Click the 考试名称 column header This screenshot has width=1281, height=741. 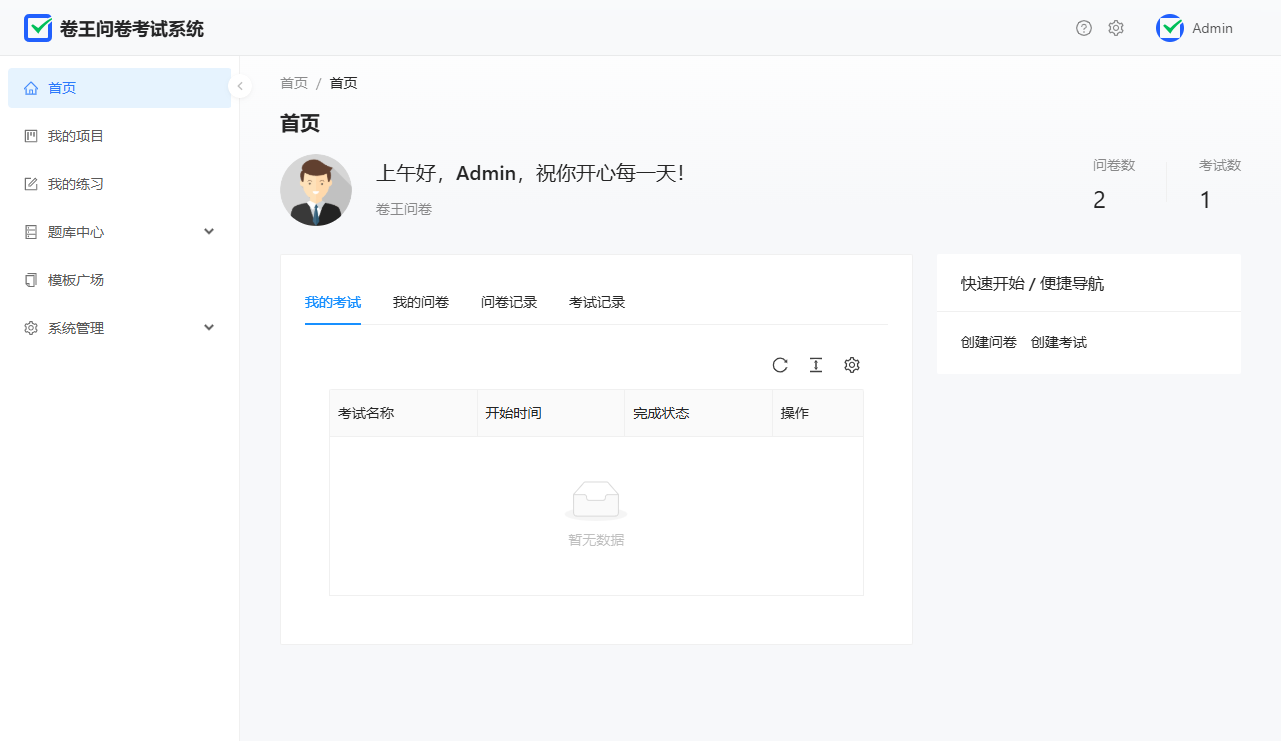click(403, 413)
